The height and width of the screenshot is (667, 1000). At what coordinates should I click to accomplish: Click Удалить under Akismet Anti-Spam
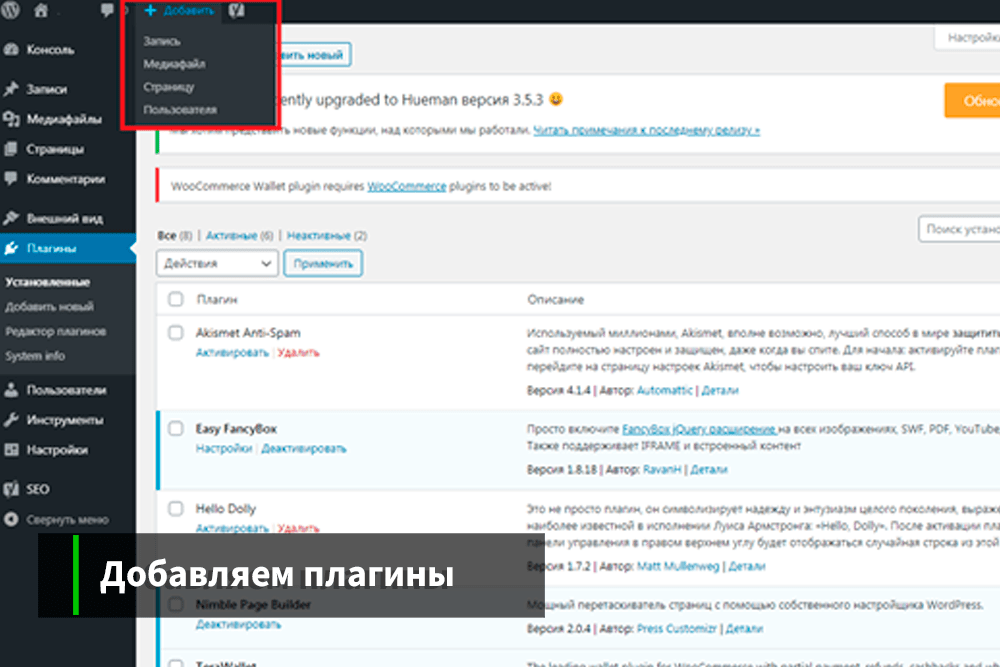pyautogui.click(x=298, y=353)
